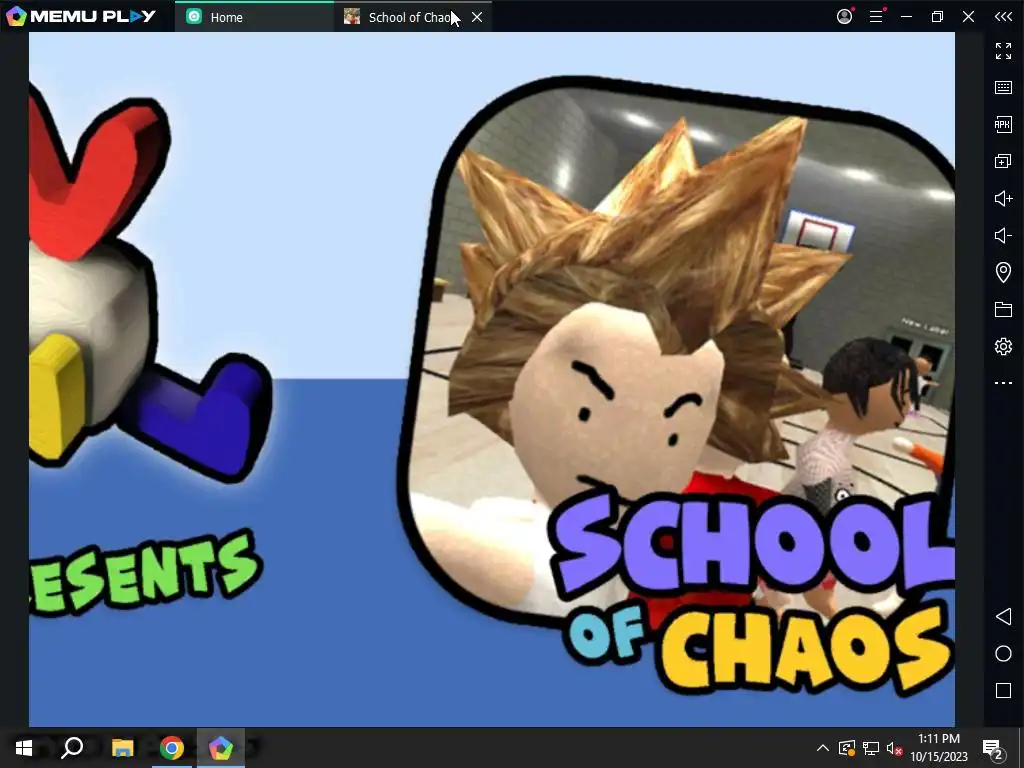The image size is (1024, 768).
Task: Restore down the MEmu Play window
Action: coord(937,16)
